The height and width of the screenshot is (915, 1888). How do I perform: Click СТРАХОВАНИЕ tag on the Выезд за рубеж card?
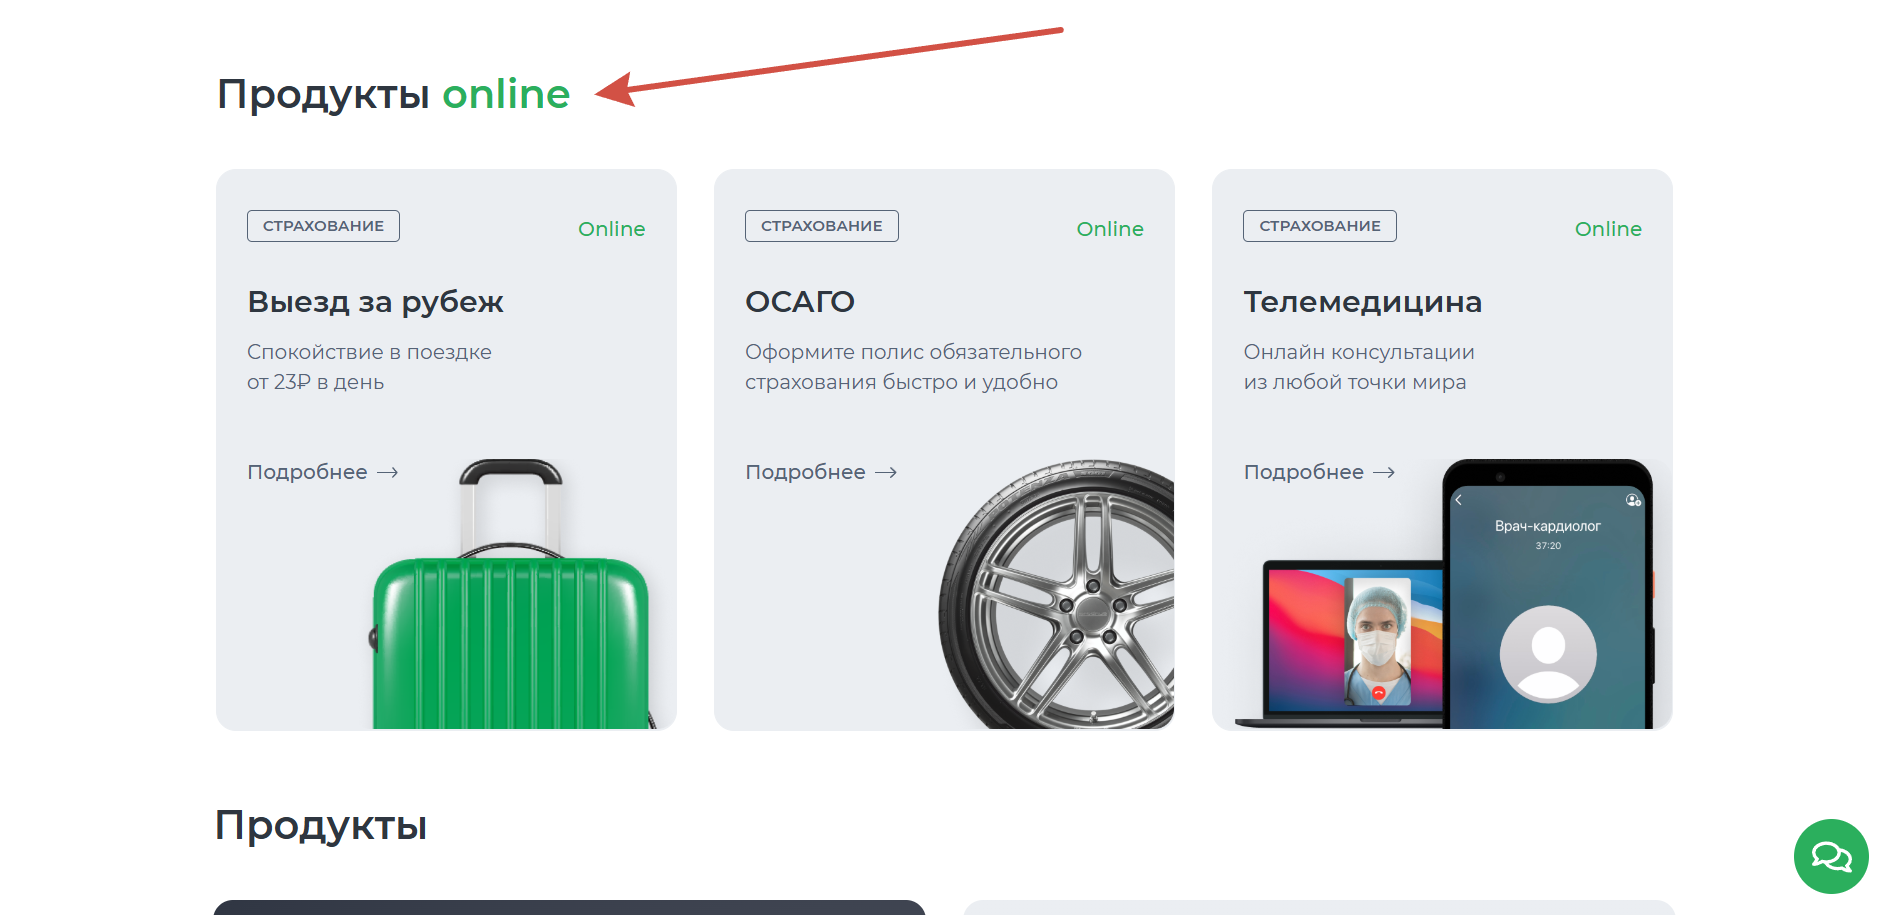[x=323, y=226]
